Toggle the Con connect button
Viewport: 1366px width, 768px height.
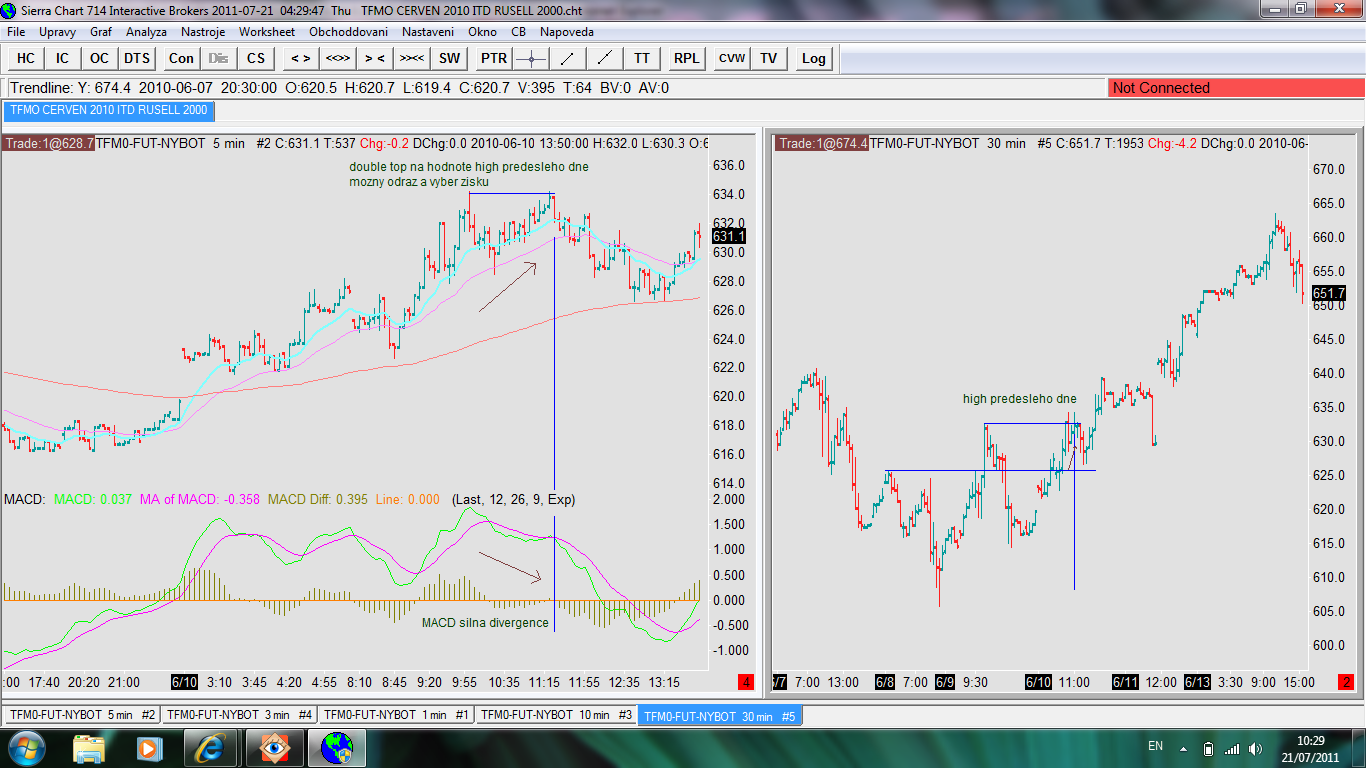tap(181, 58)
